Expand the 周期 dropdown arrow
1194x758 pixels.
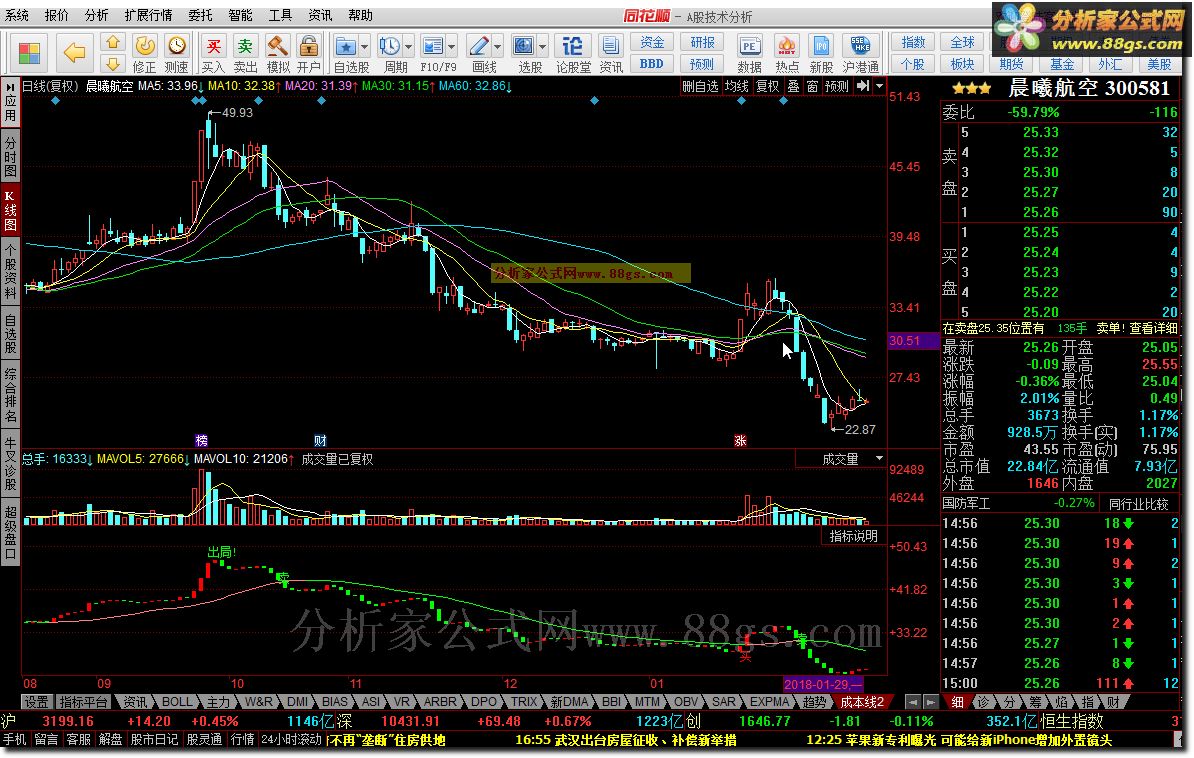(x=409, y=47)
